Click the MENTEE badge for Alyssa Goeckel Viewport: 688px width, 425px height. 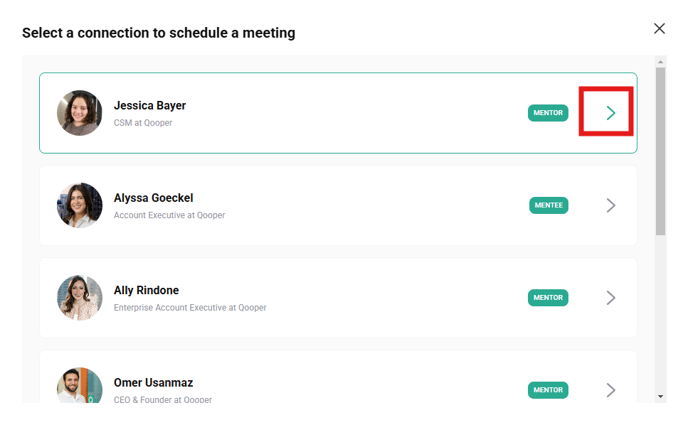click(548, 205)
